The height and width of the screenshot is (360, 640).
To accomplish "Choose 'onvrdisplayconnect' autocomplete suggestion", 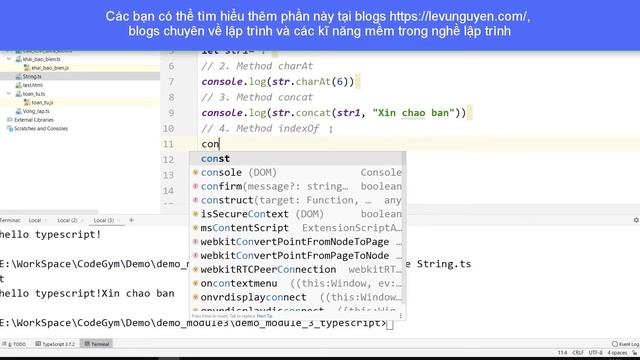I will pyautogui.click(x=297, y=298).
